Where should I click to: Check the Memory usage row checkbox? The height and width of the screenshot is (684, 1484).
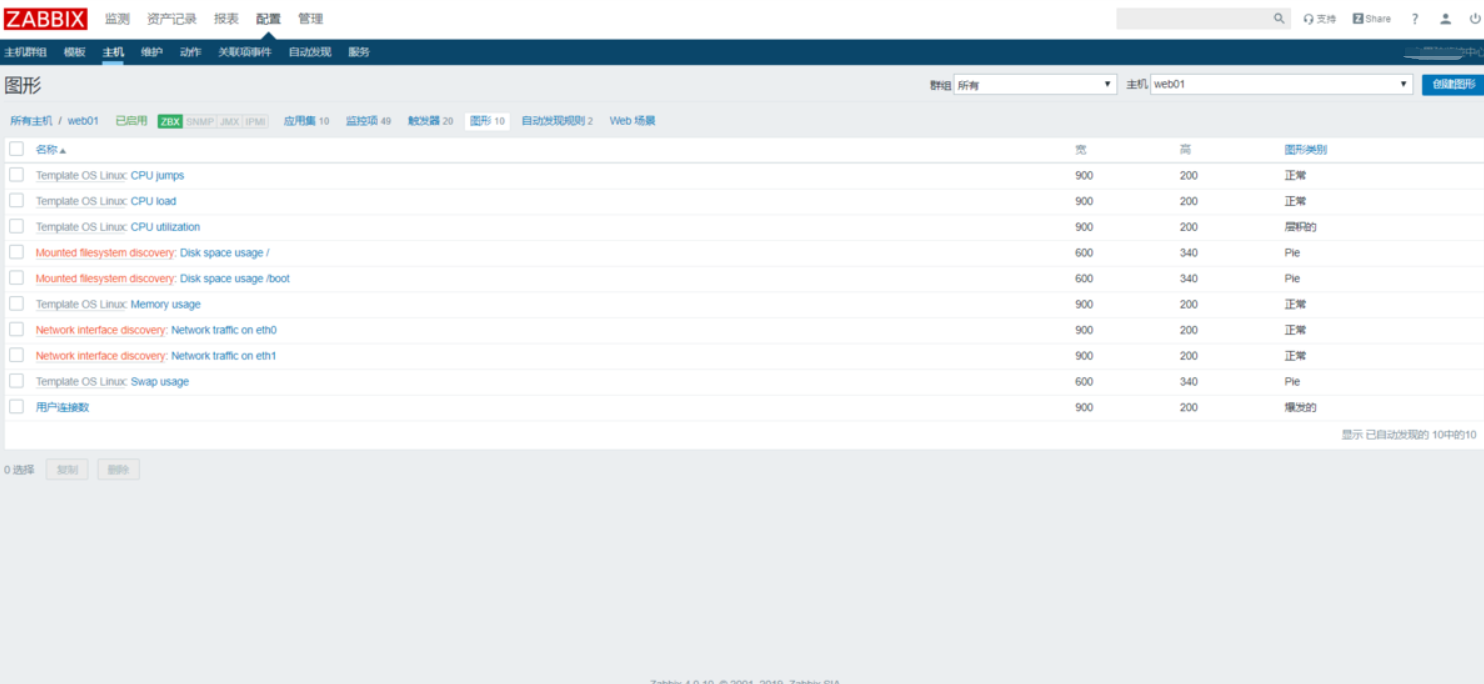point(16,304)
